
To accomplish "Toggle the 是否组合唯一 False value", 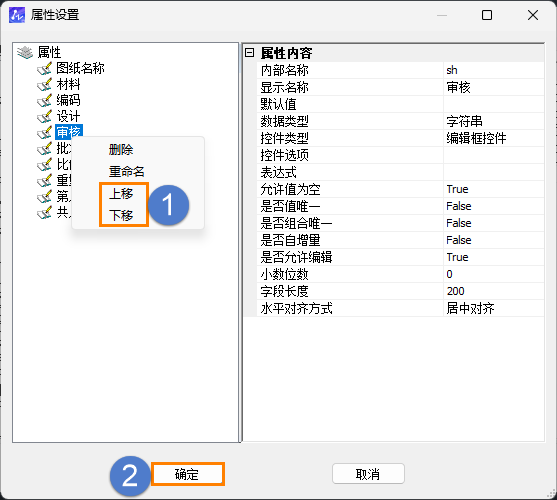I will pyautogui.click(x=493, y=223).
